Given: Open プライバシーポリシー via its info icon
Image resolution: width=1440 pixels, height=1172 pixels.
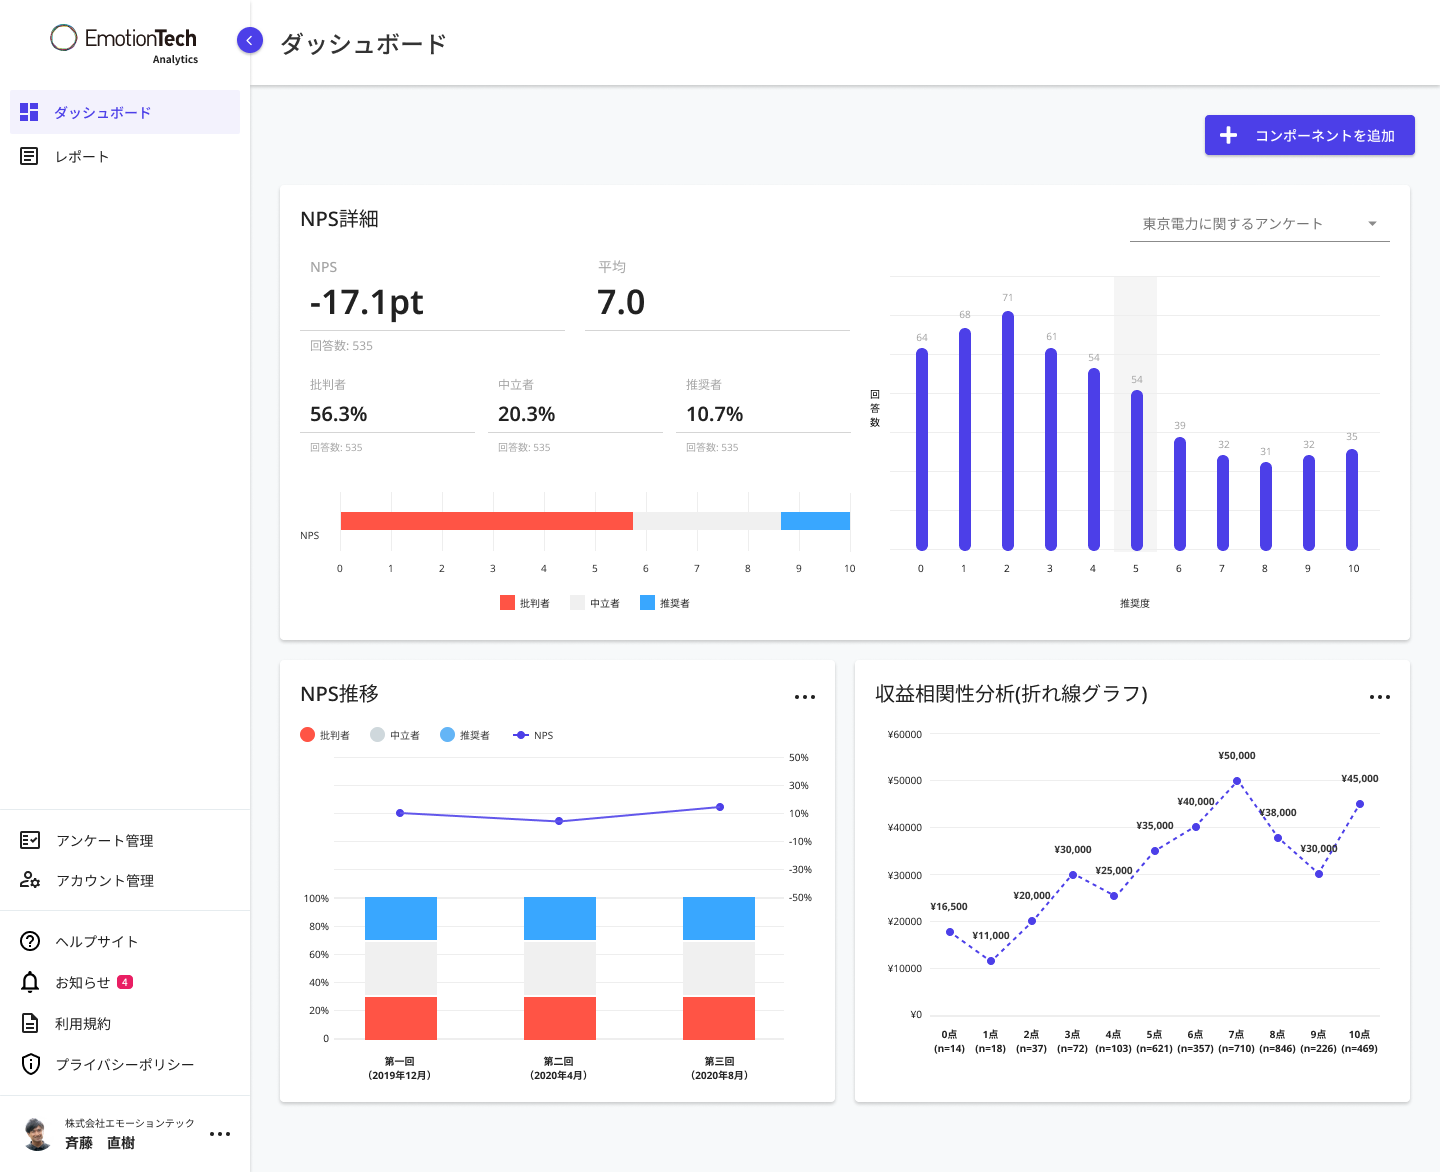Looking at the screenshot, I should [29, 1064].
